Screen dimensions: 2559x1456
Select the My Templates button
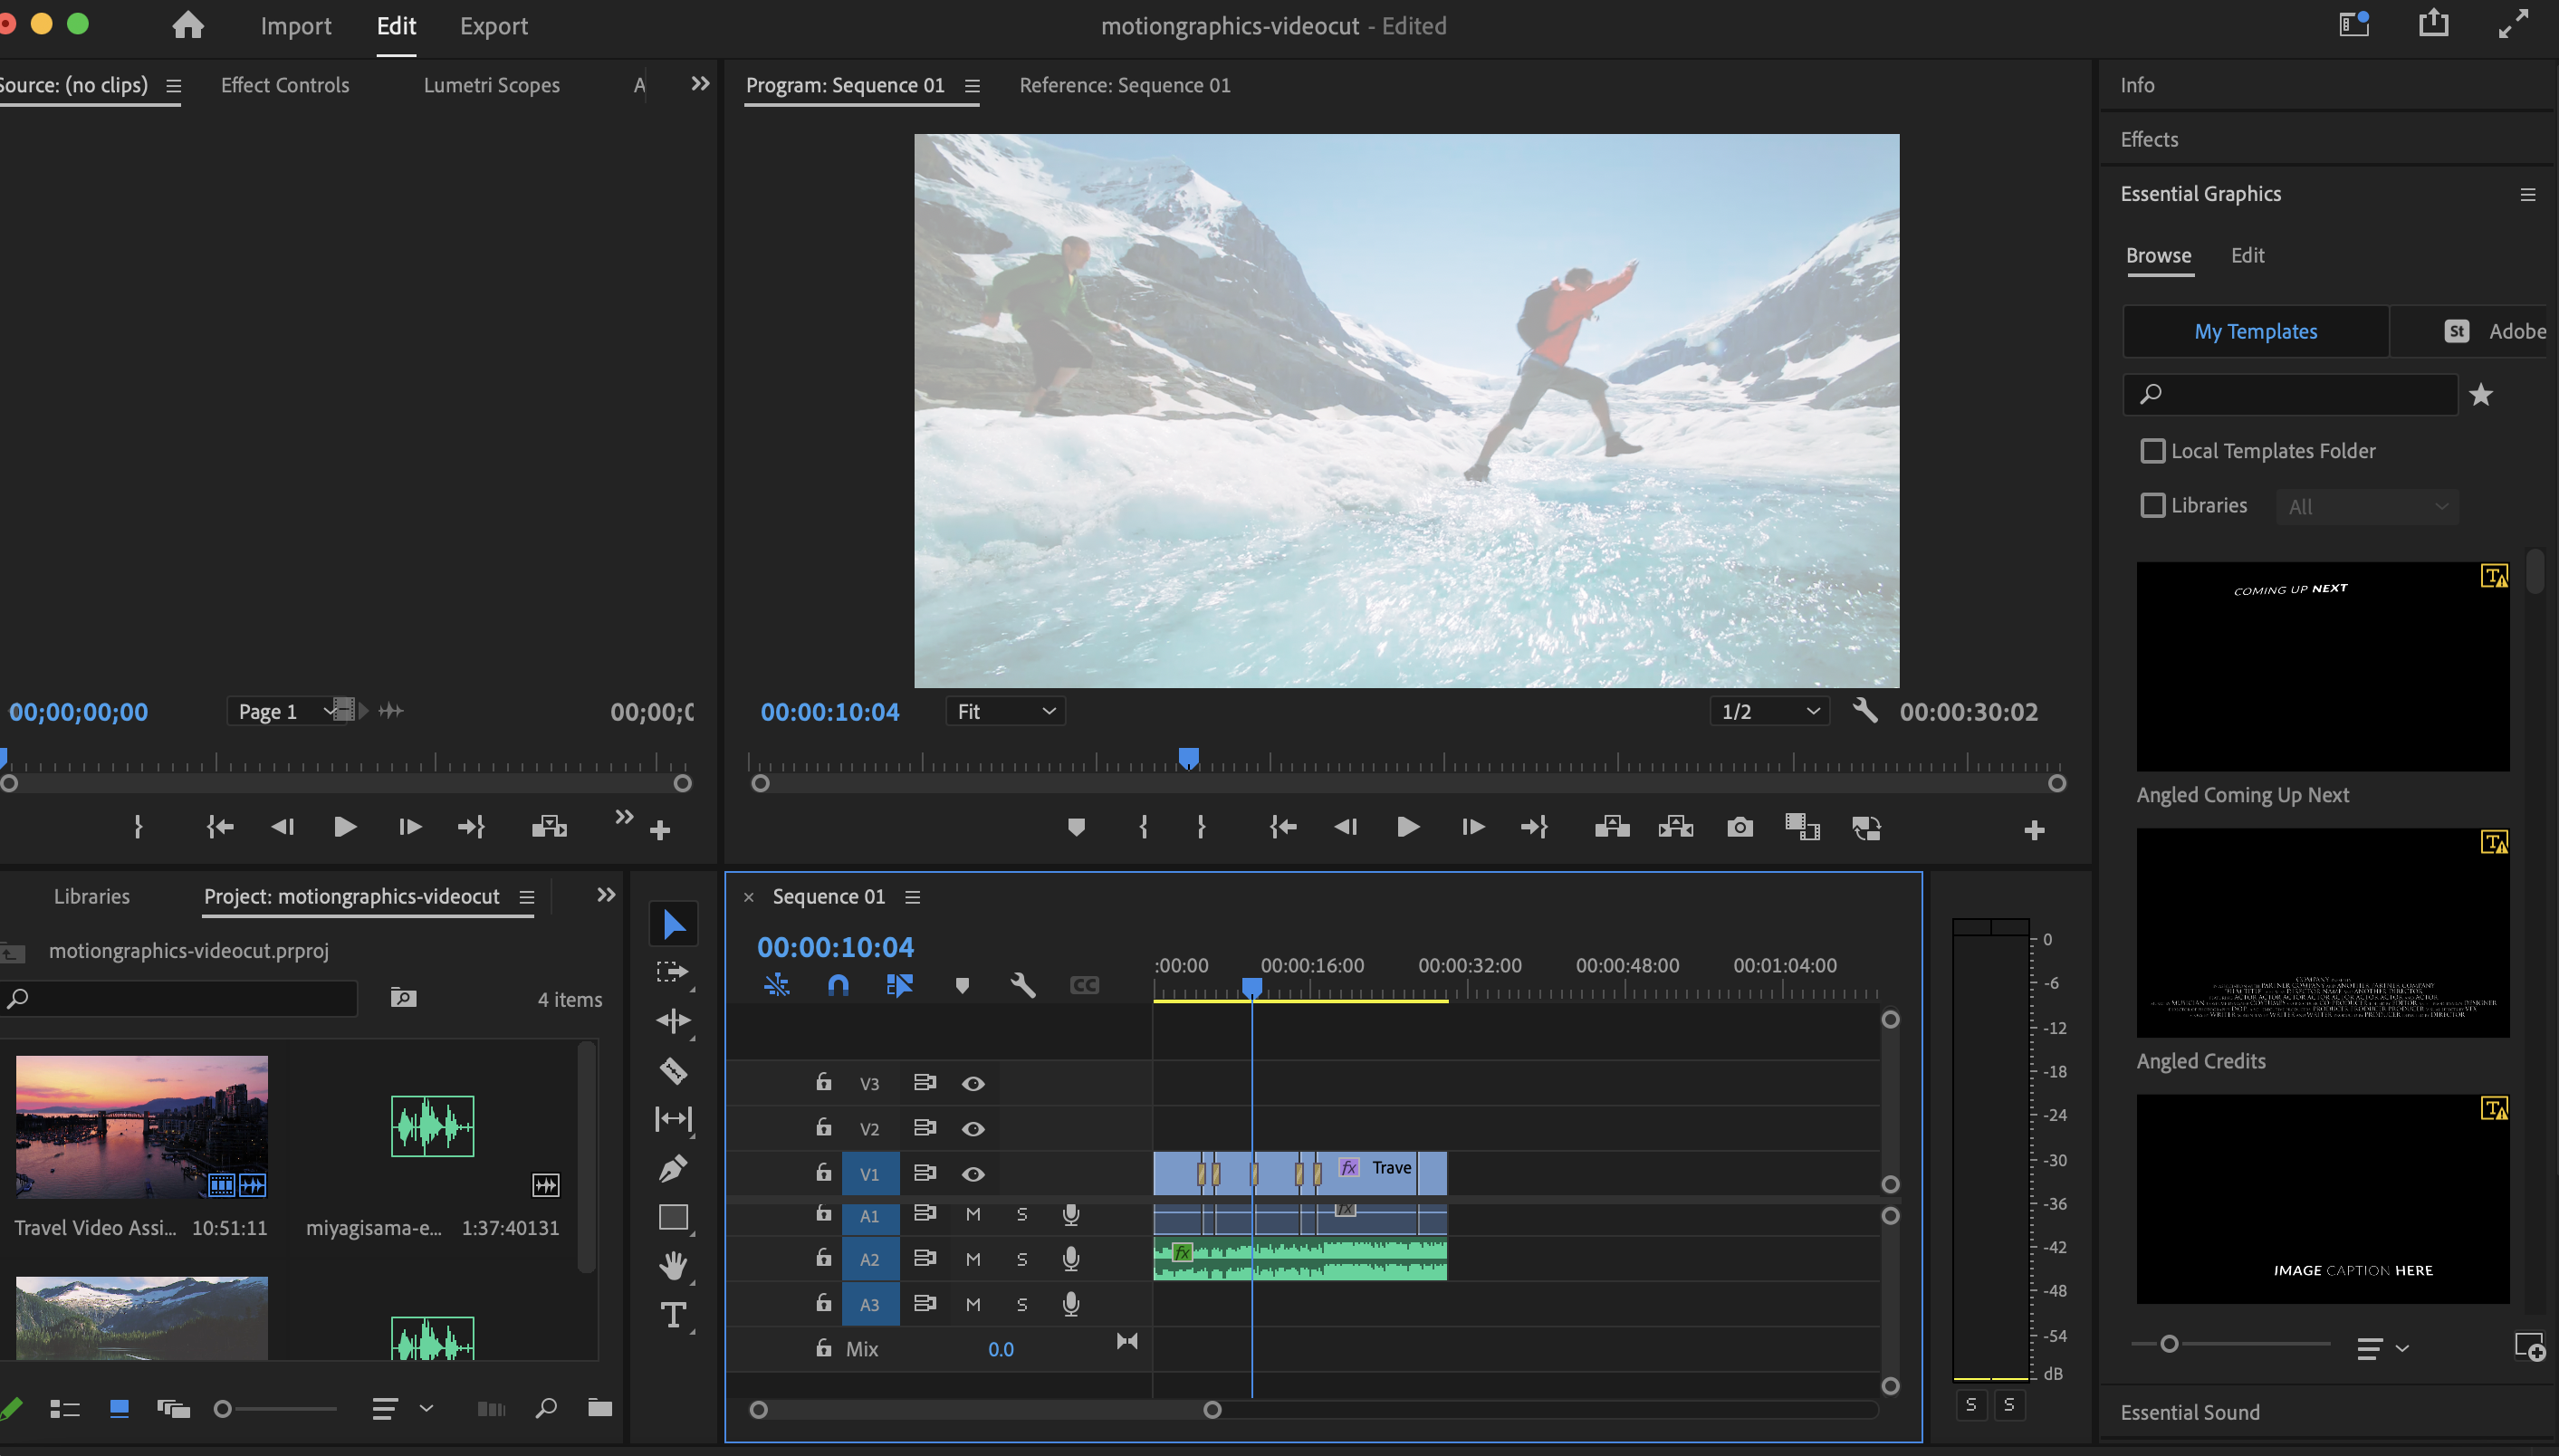coord(2255,332)
